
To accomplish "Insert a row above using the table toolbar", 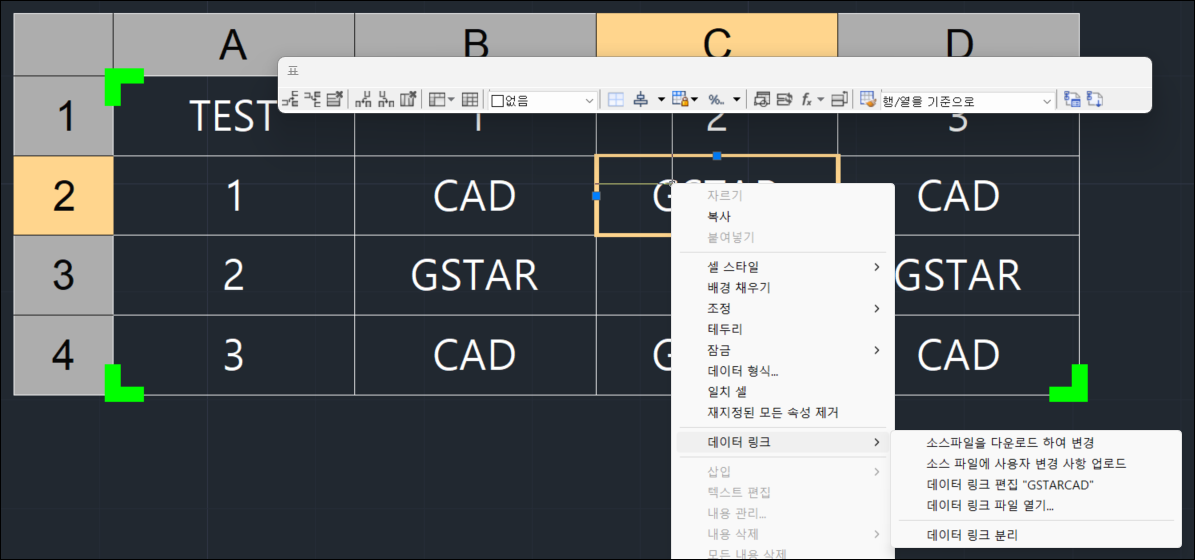I will pos(290,100).
